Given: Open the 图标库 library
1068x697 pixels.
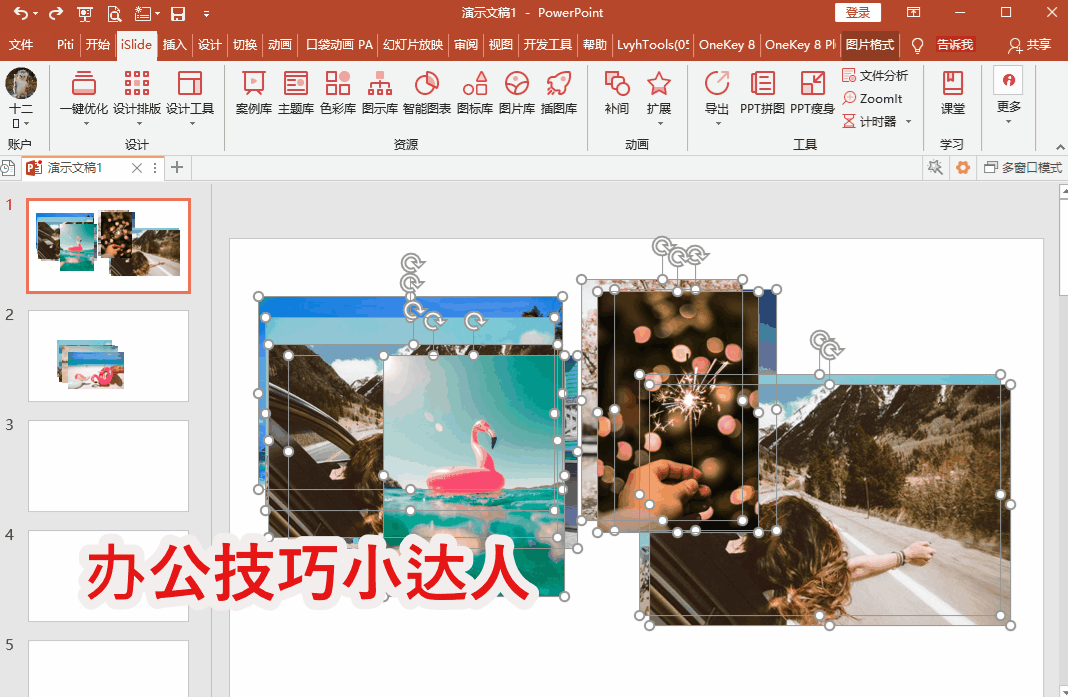Looking at the screenshot, I should 475,93.
